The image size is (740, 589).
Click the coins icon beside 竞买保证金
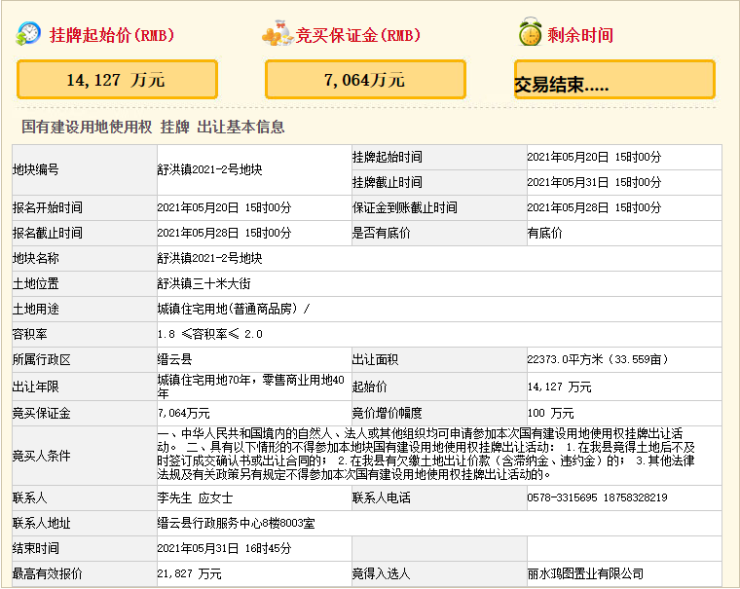point(276,35)
